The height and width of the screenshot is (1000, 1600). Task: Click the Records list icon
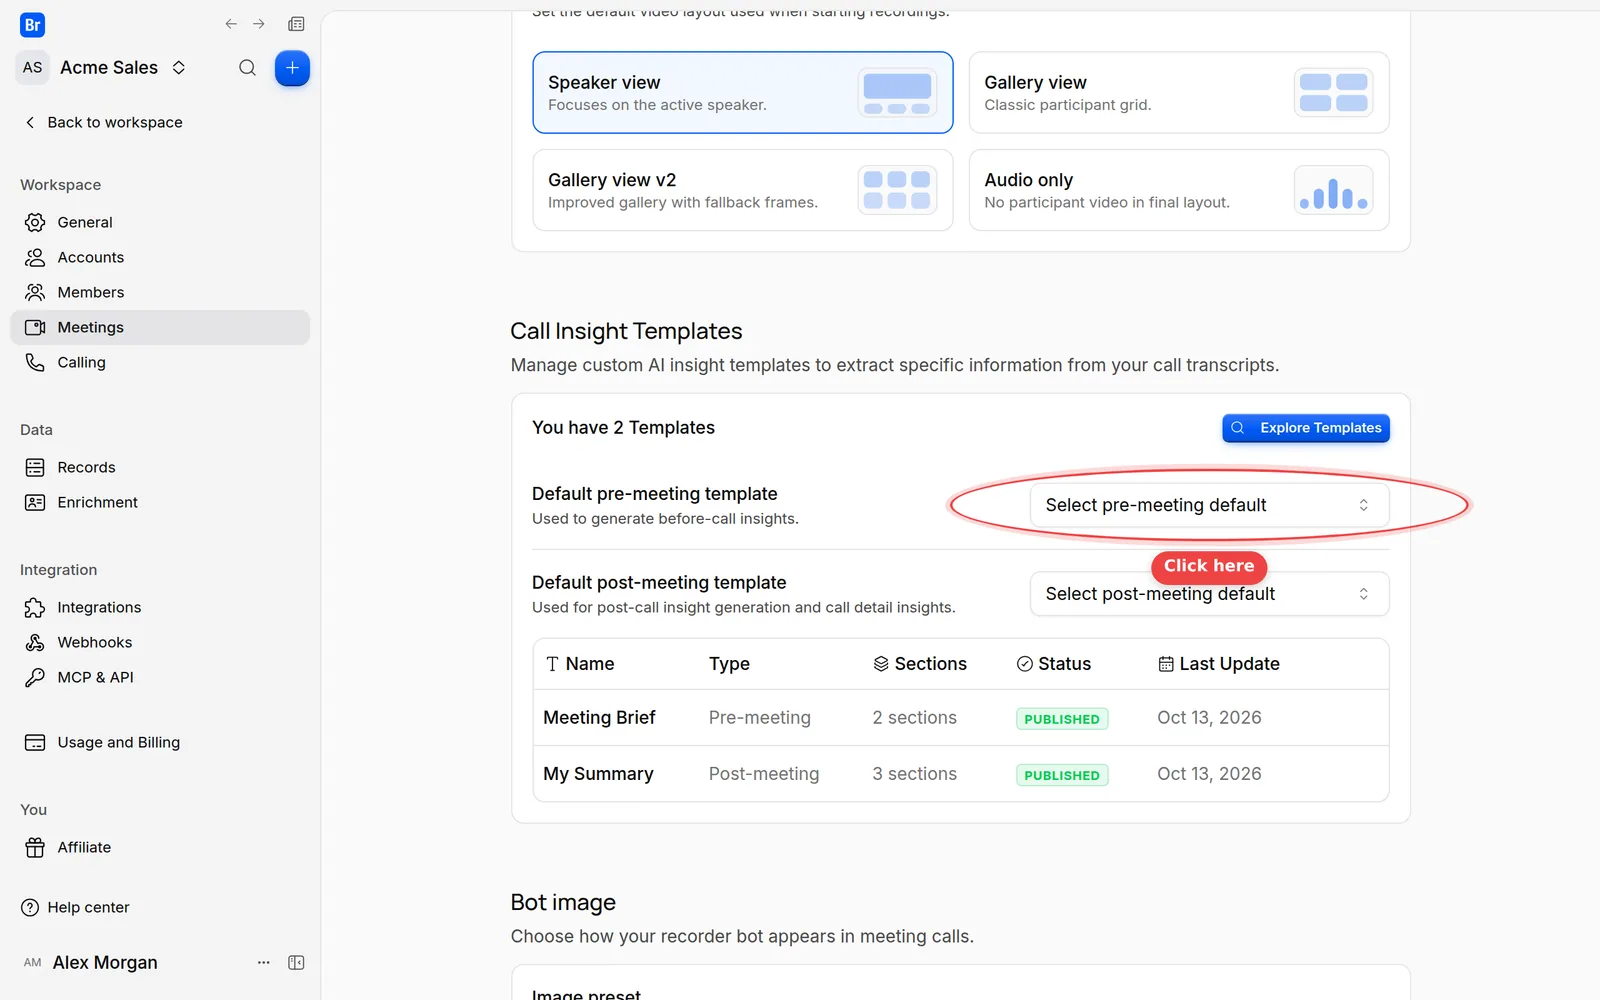tap(35, 467)
